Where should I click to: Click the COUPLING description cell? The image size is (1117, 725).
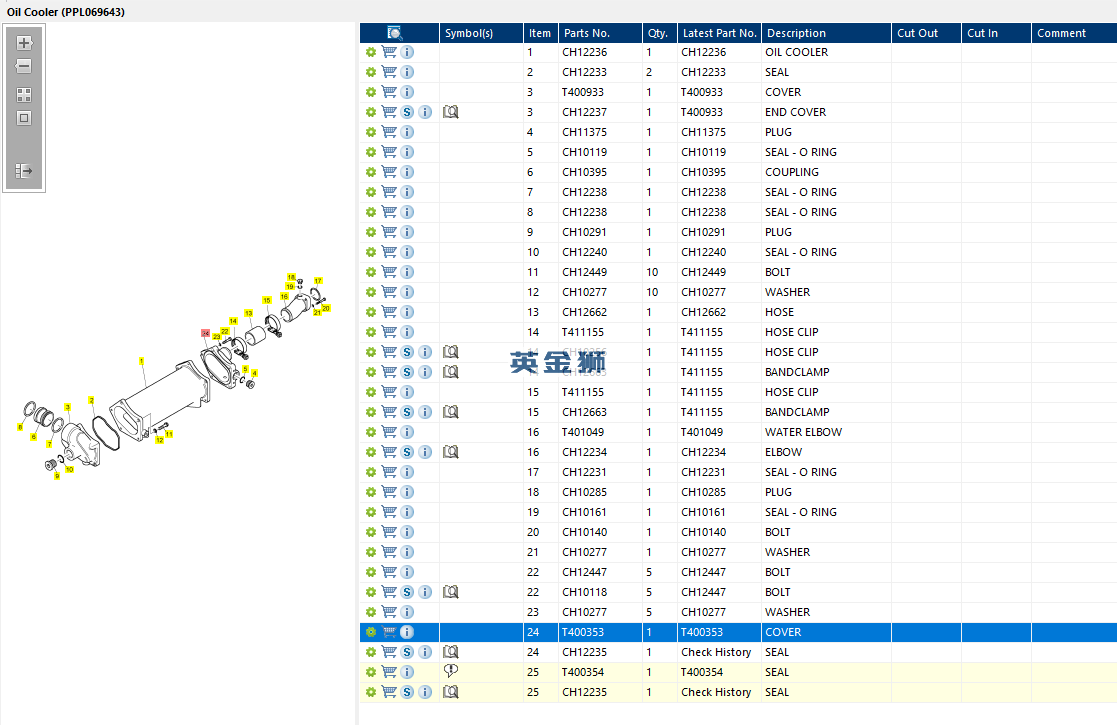[792, 172]
